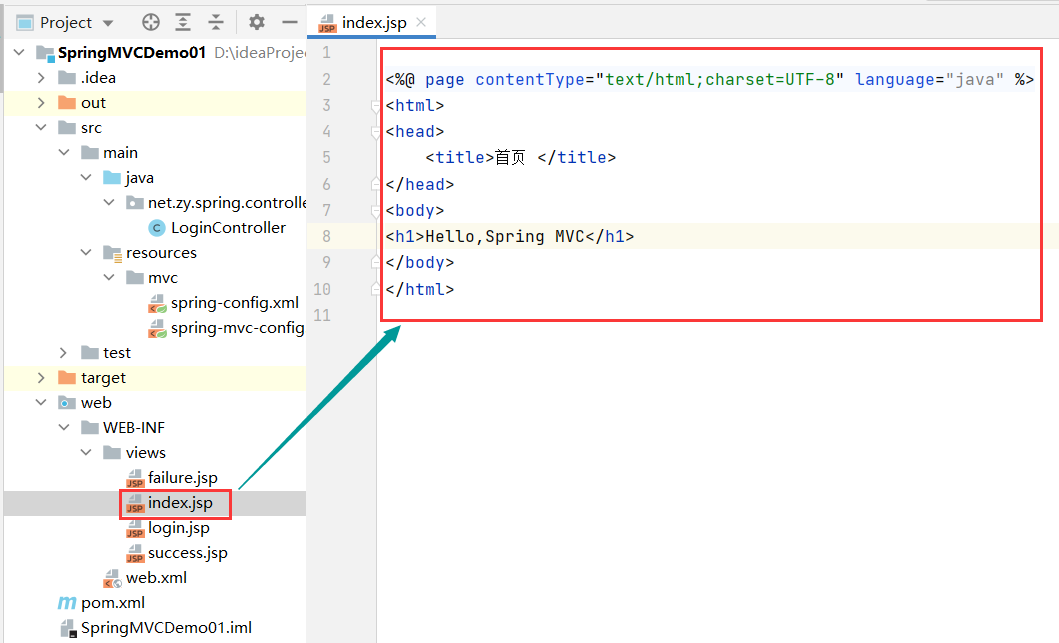
Task: Click the Spring XML icon beside spring-config.xml
Action: click(157, 303)
